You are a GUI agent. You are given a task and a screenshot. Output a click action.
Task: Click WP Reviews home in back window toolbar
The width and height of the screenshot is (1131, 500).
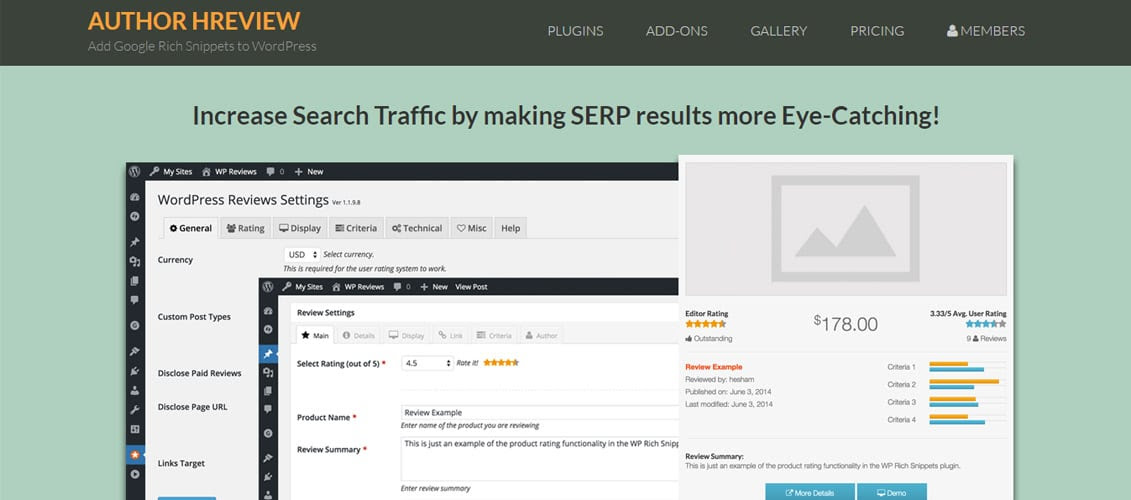(229, 172)
